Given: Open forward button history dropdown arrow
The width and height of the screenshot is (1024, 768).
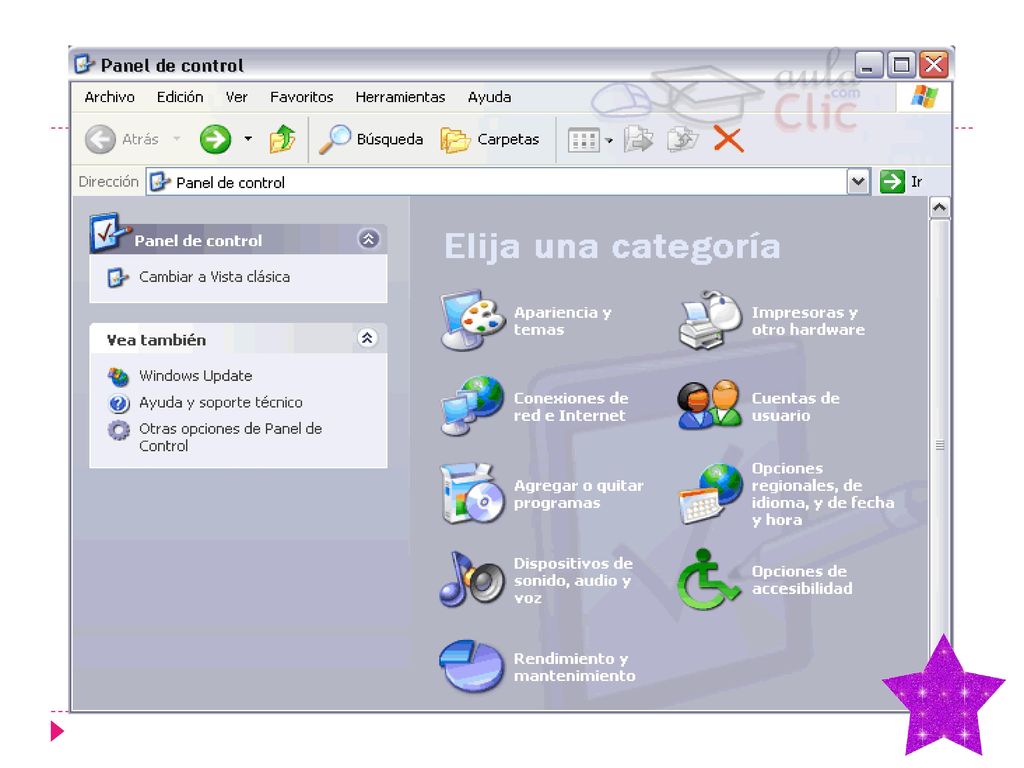Looking at the screenshot, I should [x=248, y=139].
